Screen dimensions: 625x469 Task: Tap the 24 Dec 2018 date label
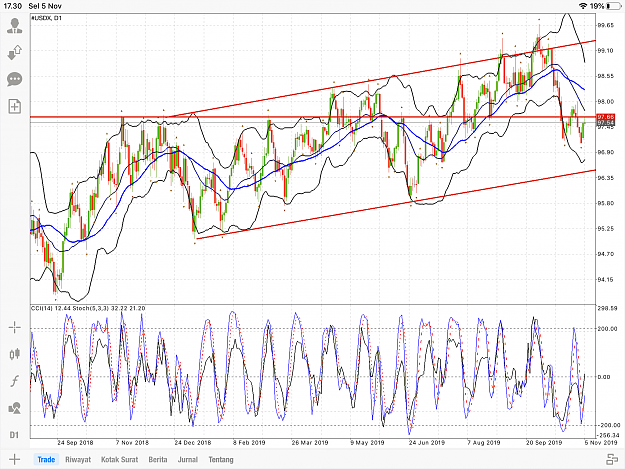[x=193, y=443]
